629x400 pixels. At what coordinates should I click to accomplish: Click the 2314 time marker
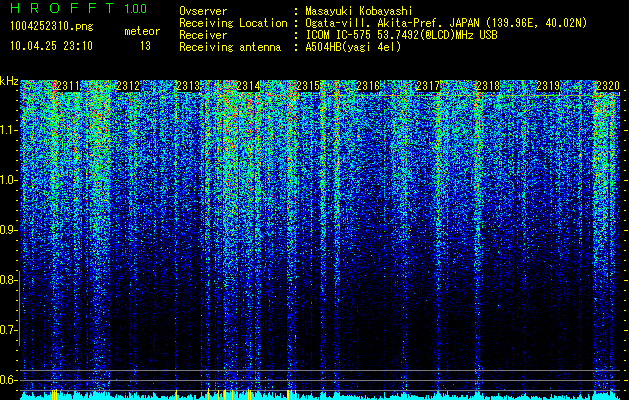[x=248, y=86]
